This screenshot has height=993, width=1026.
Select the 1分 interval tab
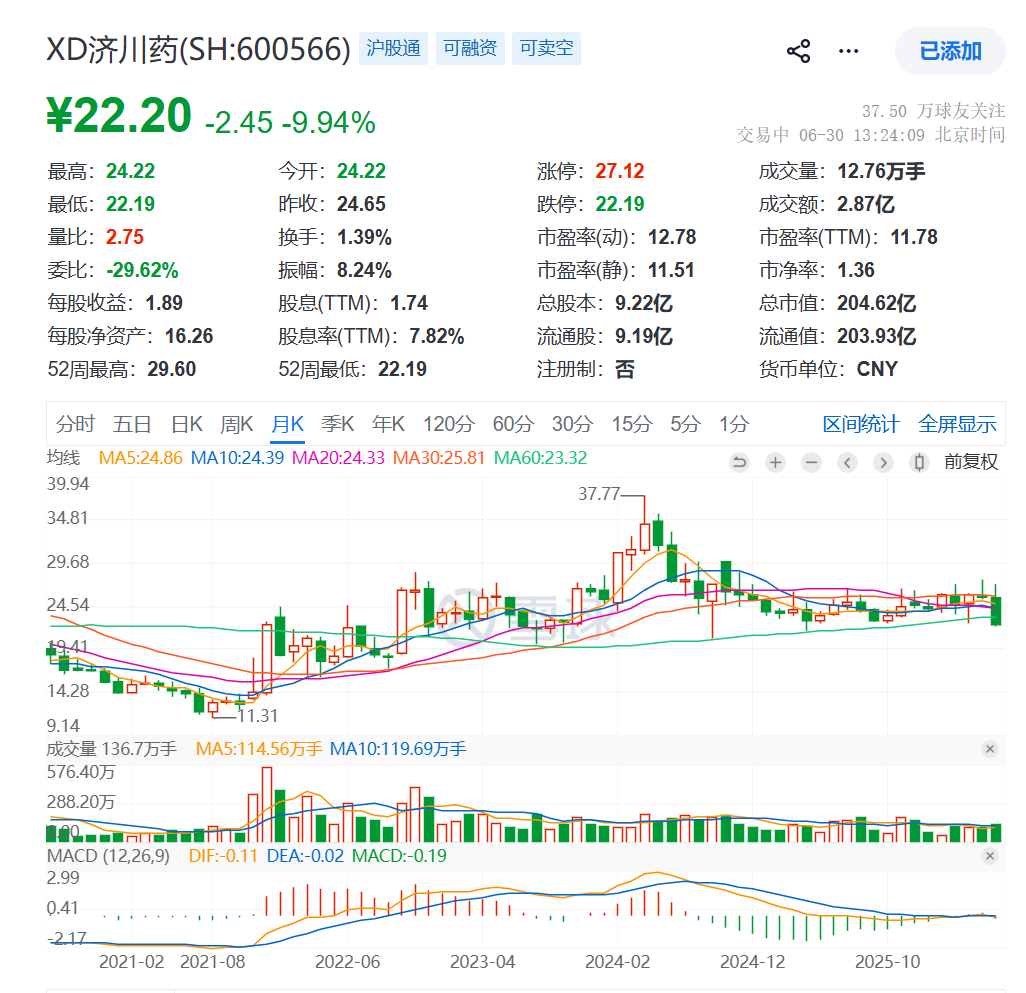click(734, 424)
